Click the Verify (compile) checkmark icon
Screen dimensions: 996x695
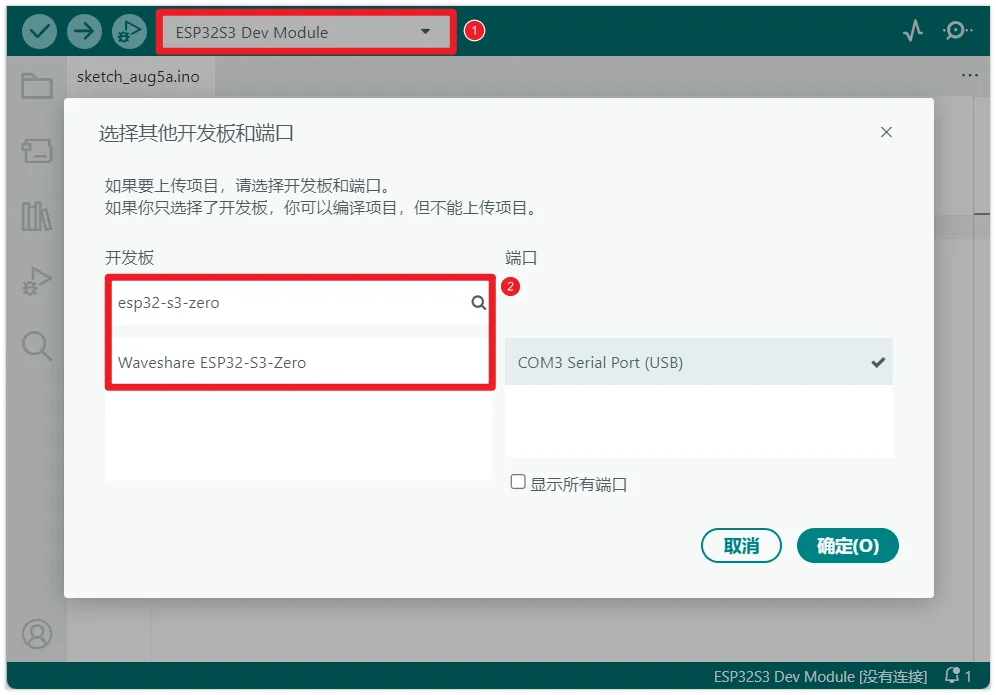pos(39,31)
